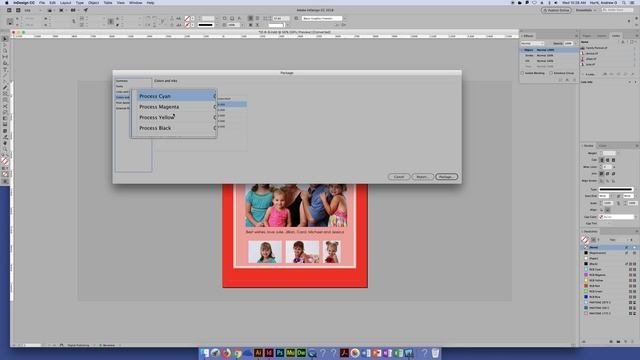Select the Direct Selection tool

coord(5,45)
